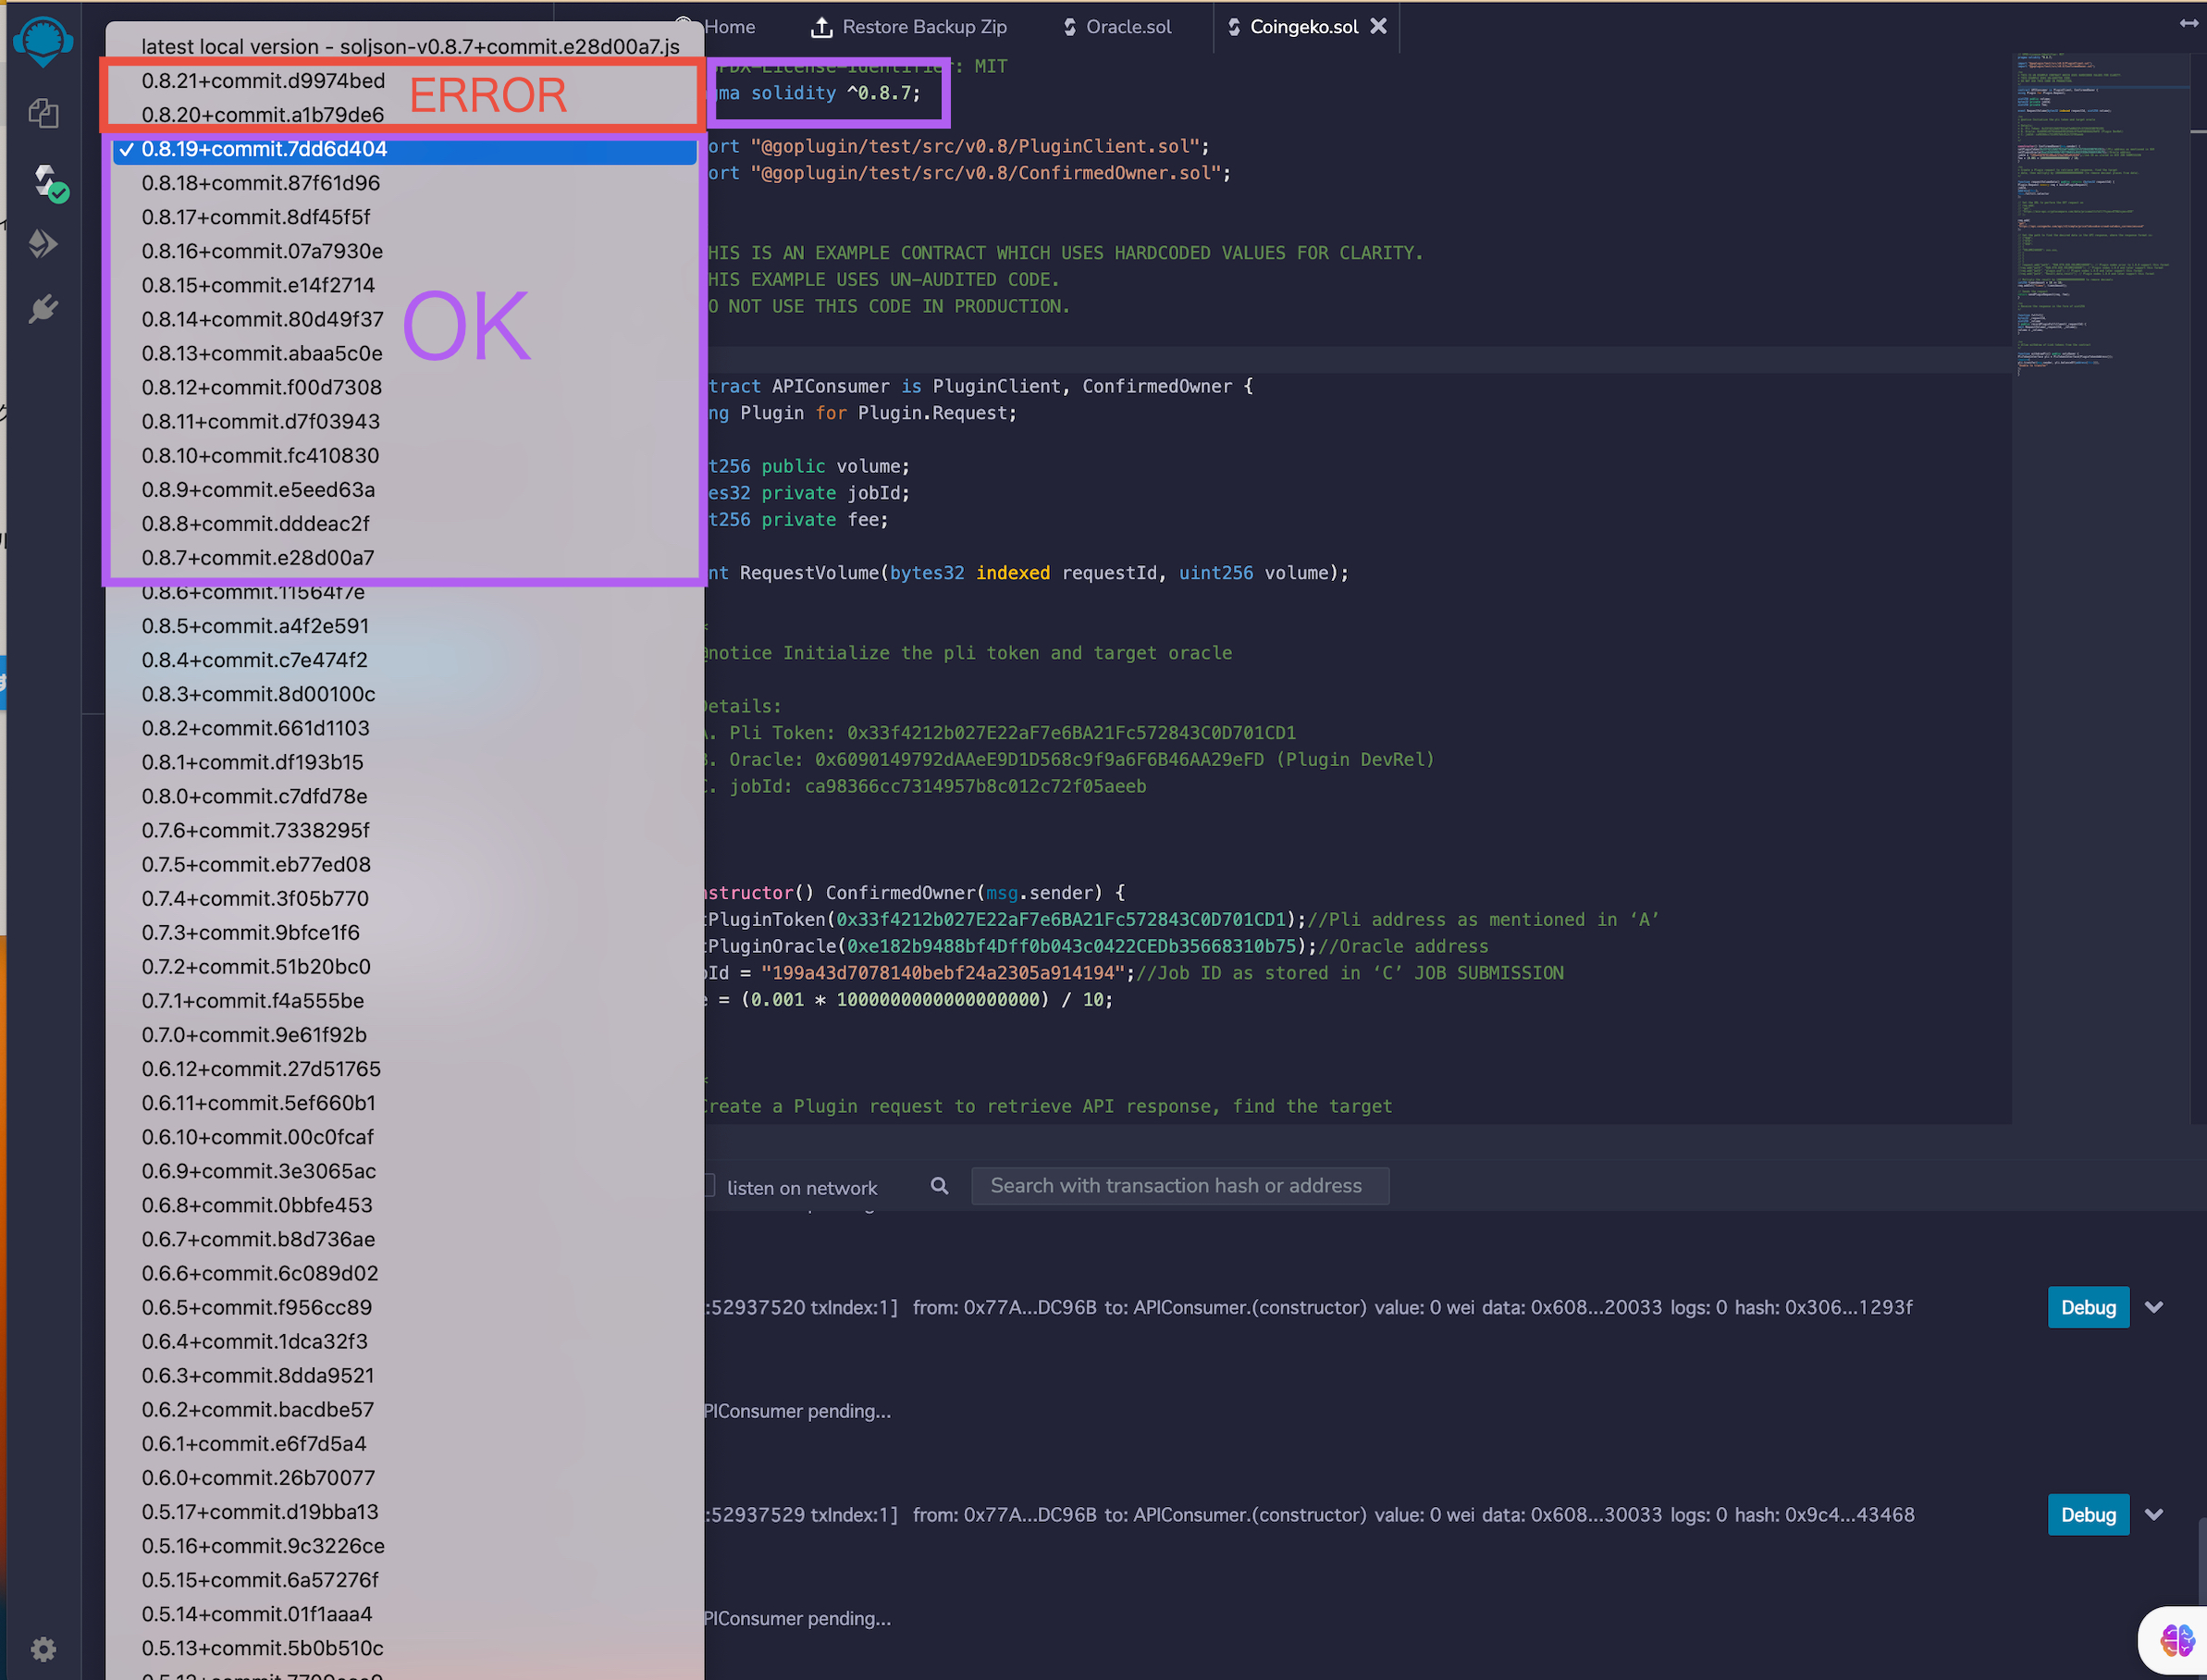Click the Remix logo icon

click(x=42, y=42)
